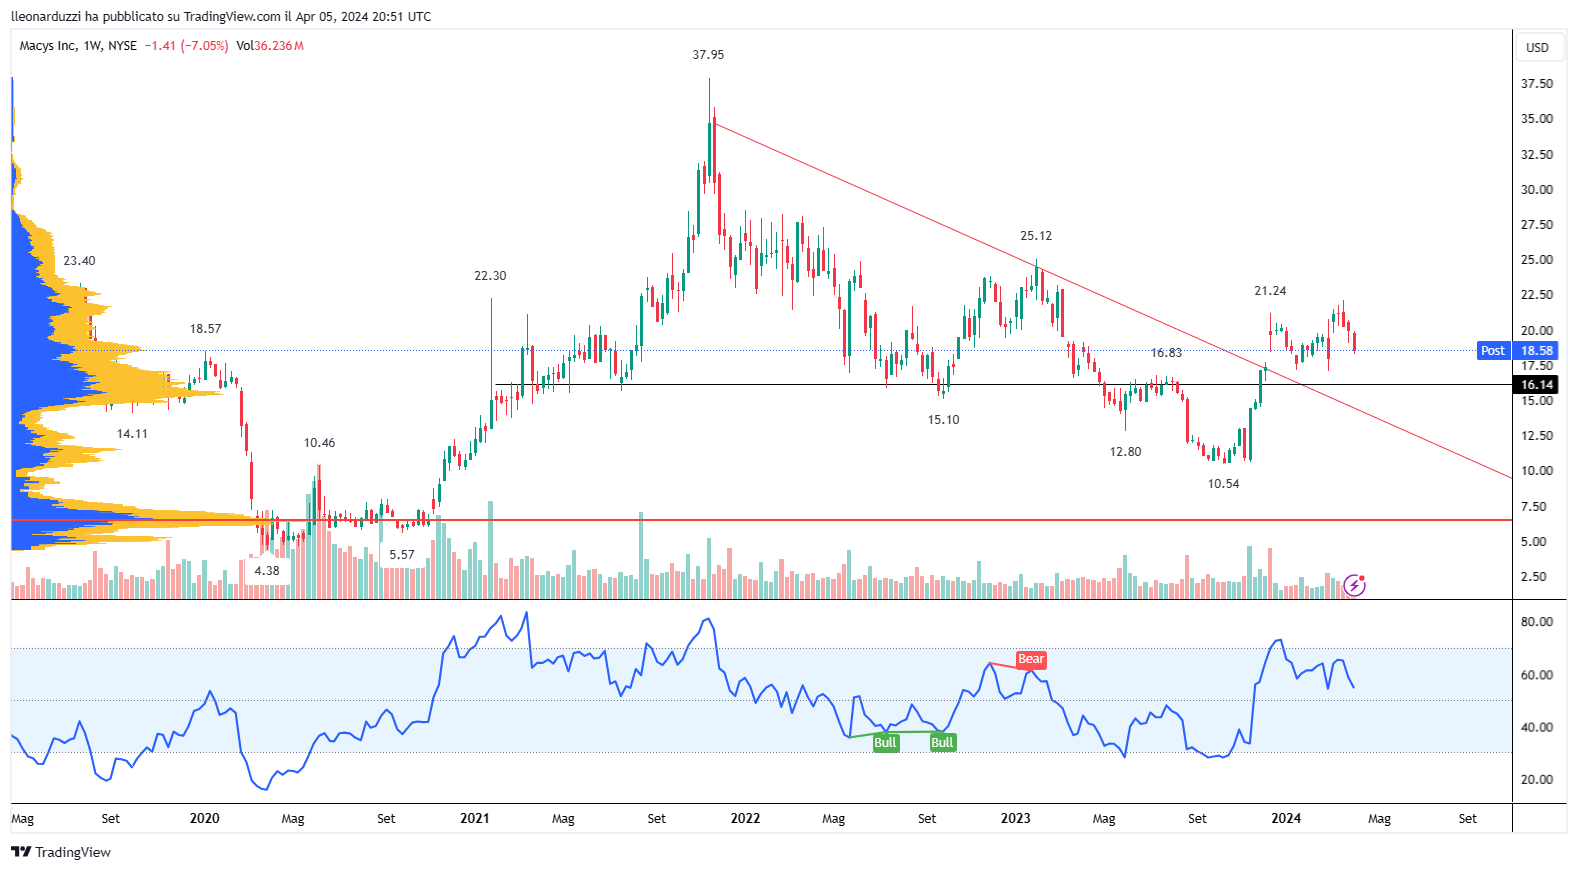Click the 37.50 tick on the price axis
This screenshot has width=1578, height=870.
1537,84
